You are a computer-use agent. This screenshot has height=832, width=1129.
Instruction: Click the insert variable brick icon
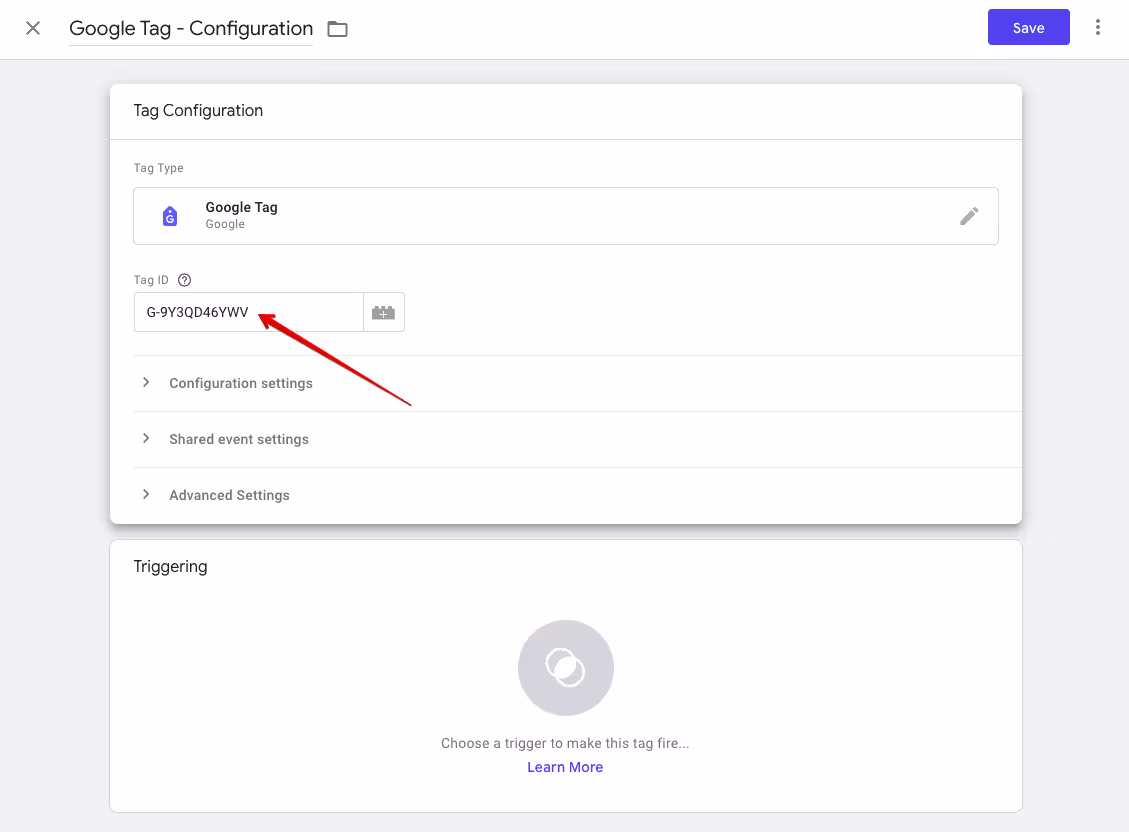383,312
